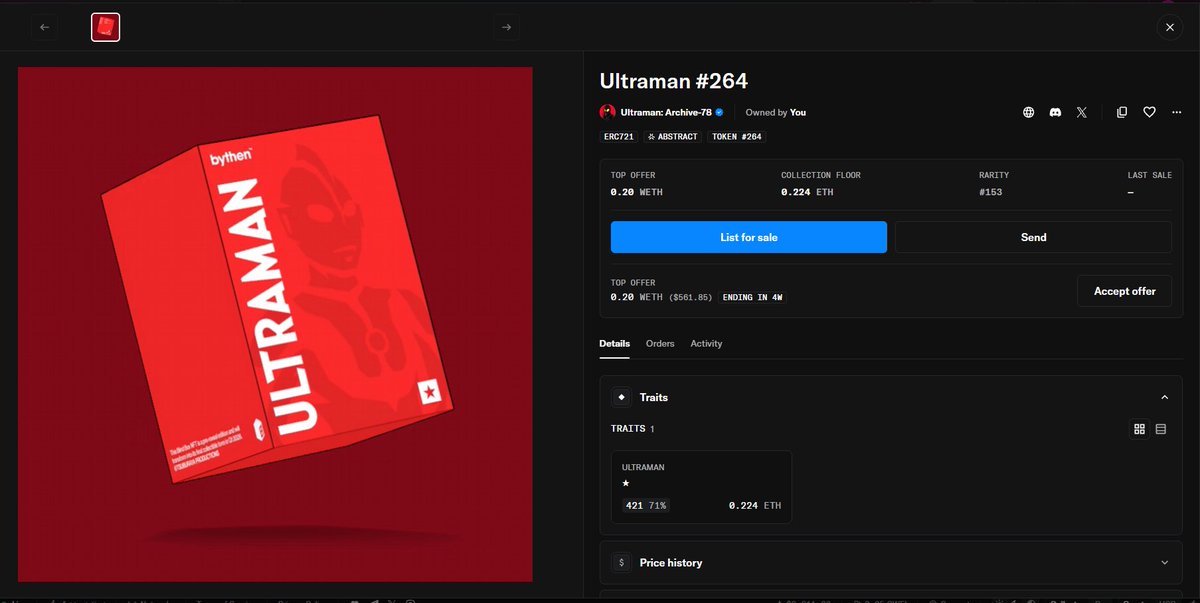Open the ULTRAMAN star trait card
Screen dimensions: 1200x603
point(701,486)
